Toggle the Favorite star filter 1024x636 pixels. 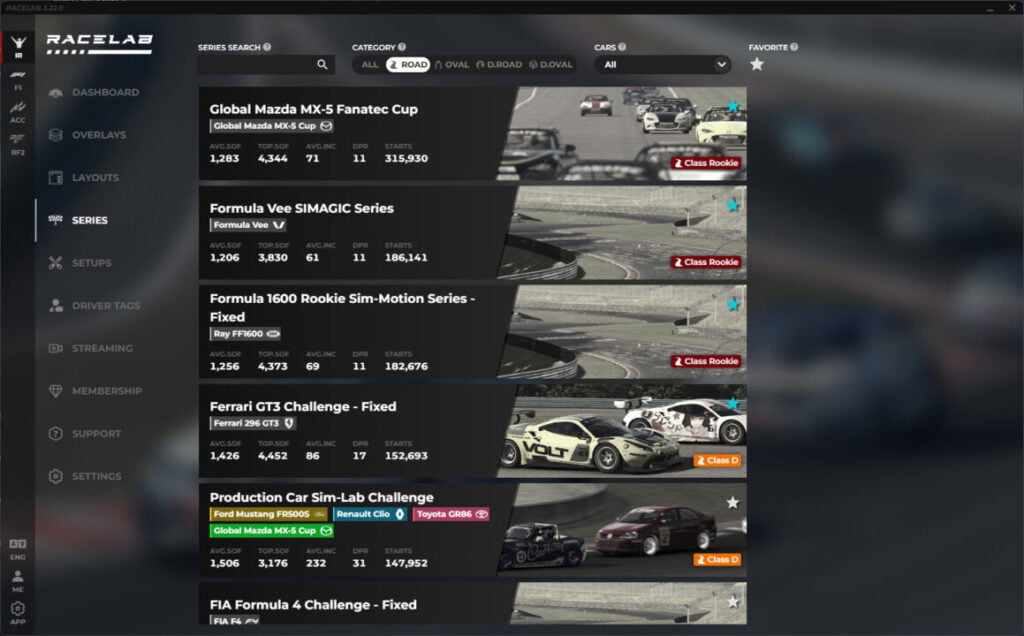click(757, 64)
